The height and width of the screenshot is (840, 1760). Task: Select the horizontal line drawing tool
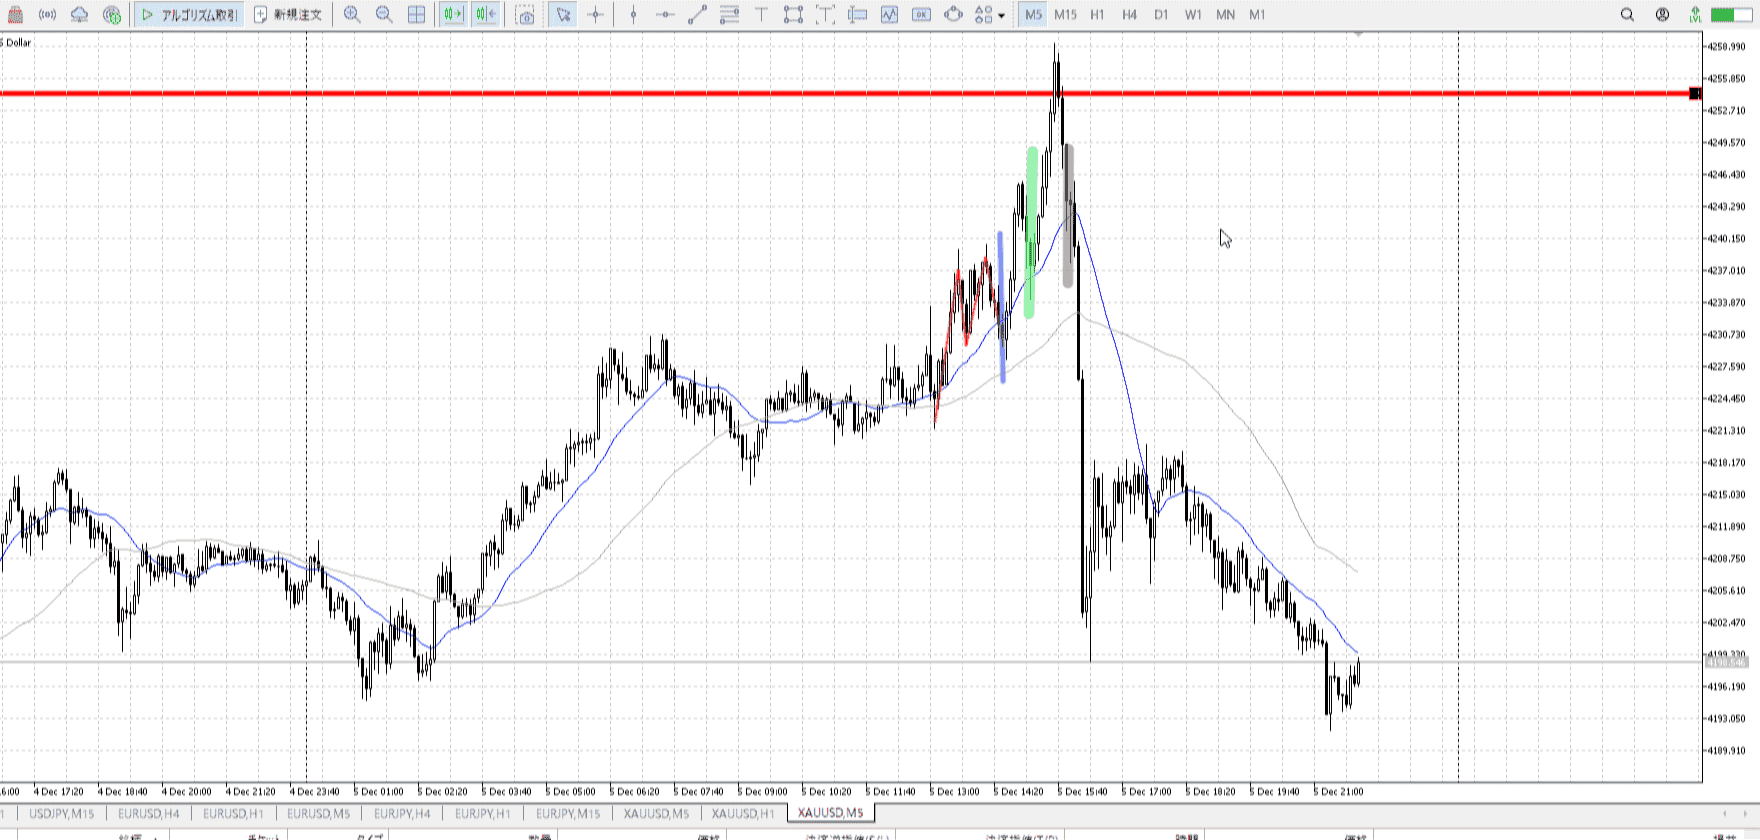click(665, 15)
